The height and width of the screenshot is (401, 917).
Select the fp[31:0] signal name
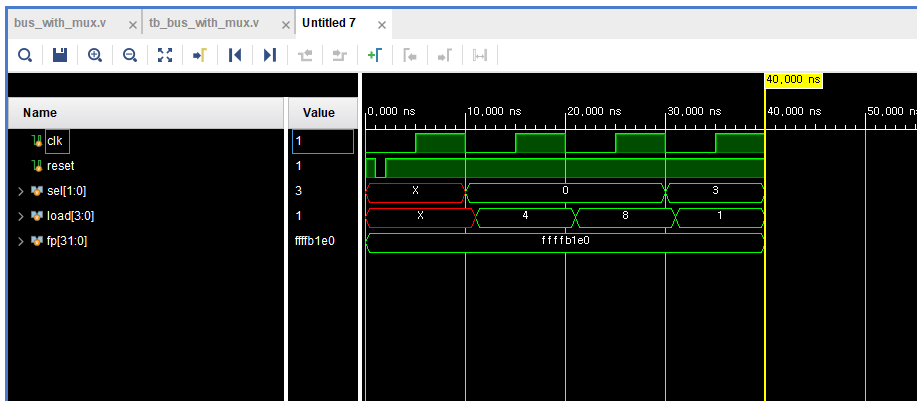pyautogui.click(x=67, y=241)
